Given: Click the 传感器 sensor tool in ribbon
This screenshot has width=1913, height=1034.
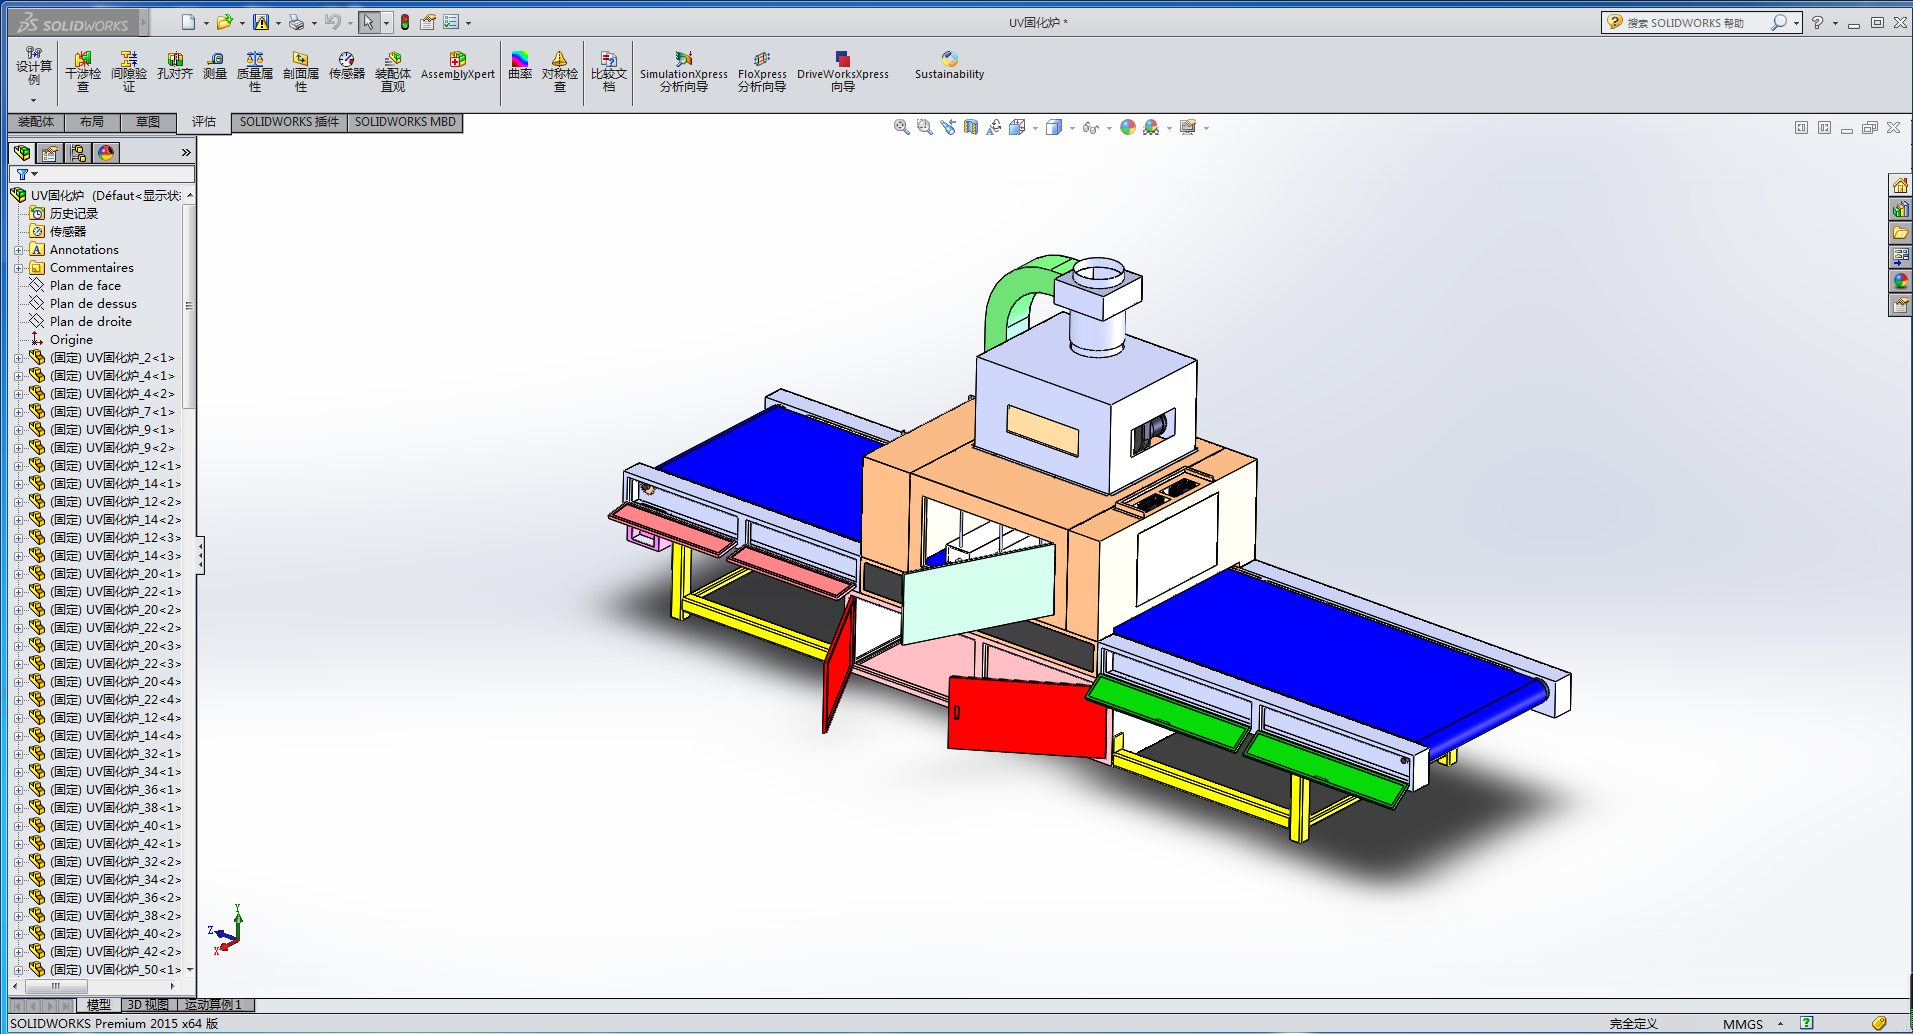Looking at the screenshot, I should (x=347, y=67).
